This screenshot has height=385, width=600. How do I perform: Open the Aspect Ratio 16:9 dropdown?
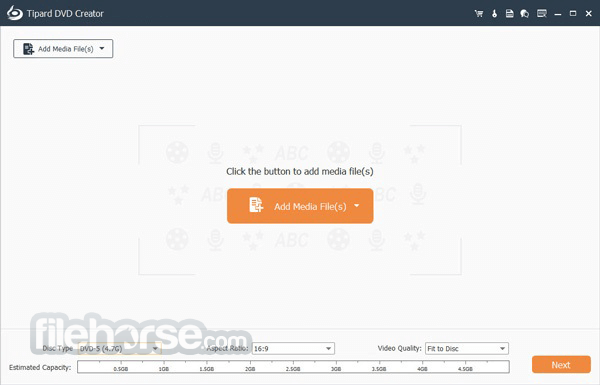[293, 349]
